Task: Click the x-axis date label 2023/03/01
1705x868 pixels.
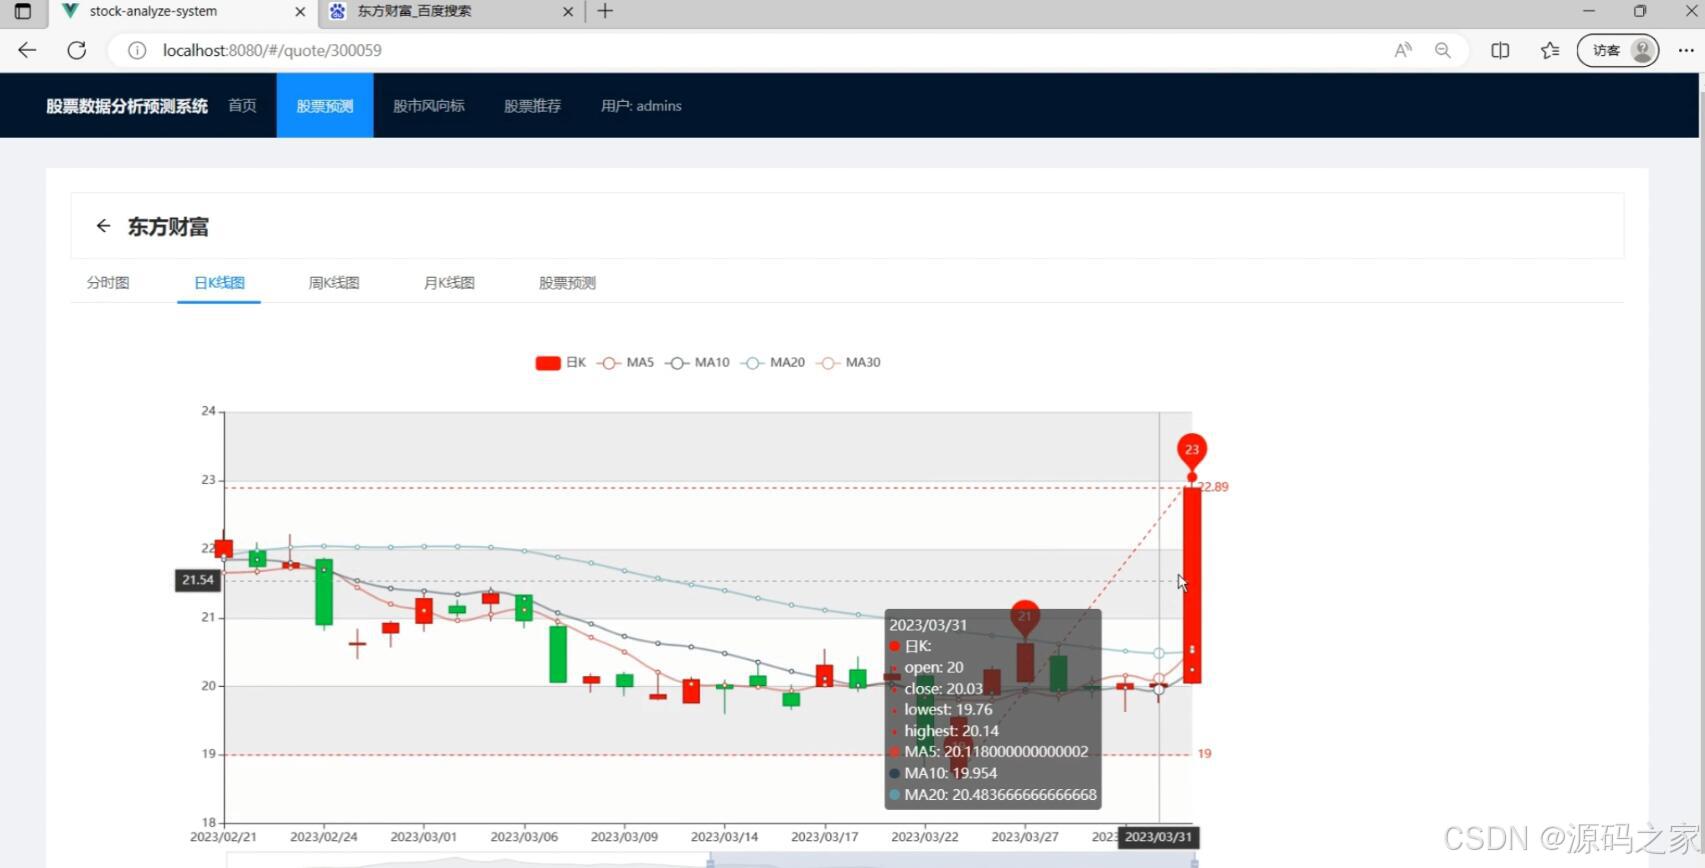Action: [423, 837]
